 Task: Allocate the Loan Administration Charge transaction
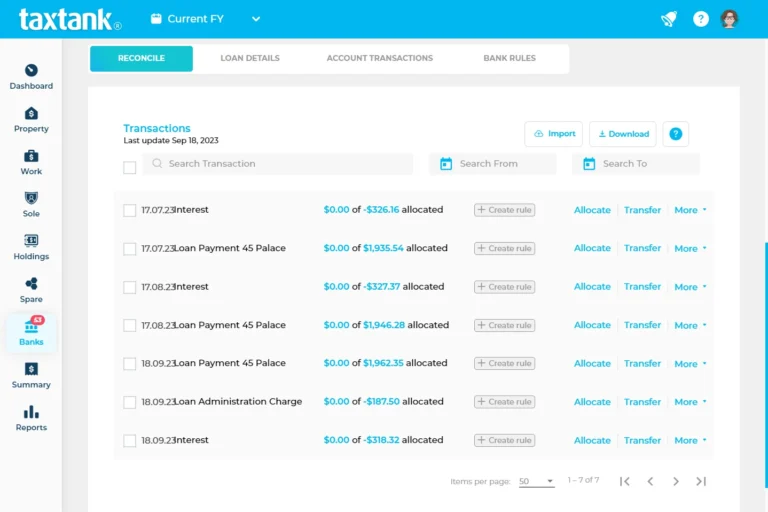click(592, 402)
